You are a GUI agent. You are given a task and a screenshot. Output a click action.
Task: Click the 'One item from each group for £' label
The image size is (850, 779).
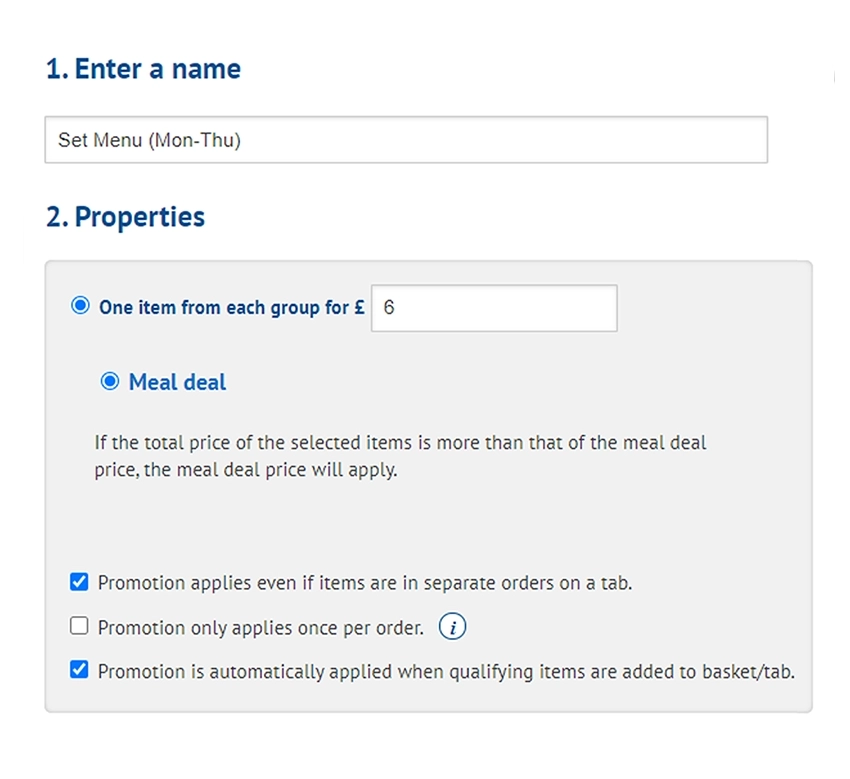[x=231, y=307]
